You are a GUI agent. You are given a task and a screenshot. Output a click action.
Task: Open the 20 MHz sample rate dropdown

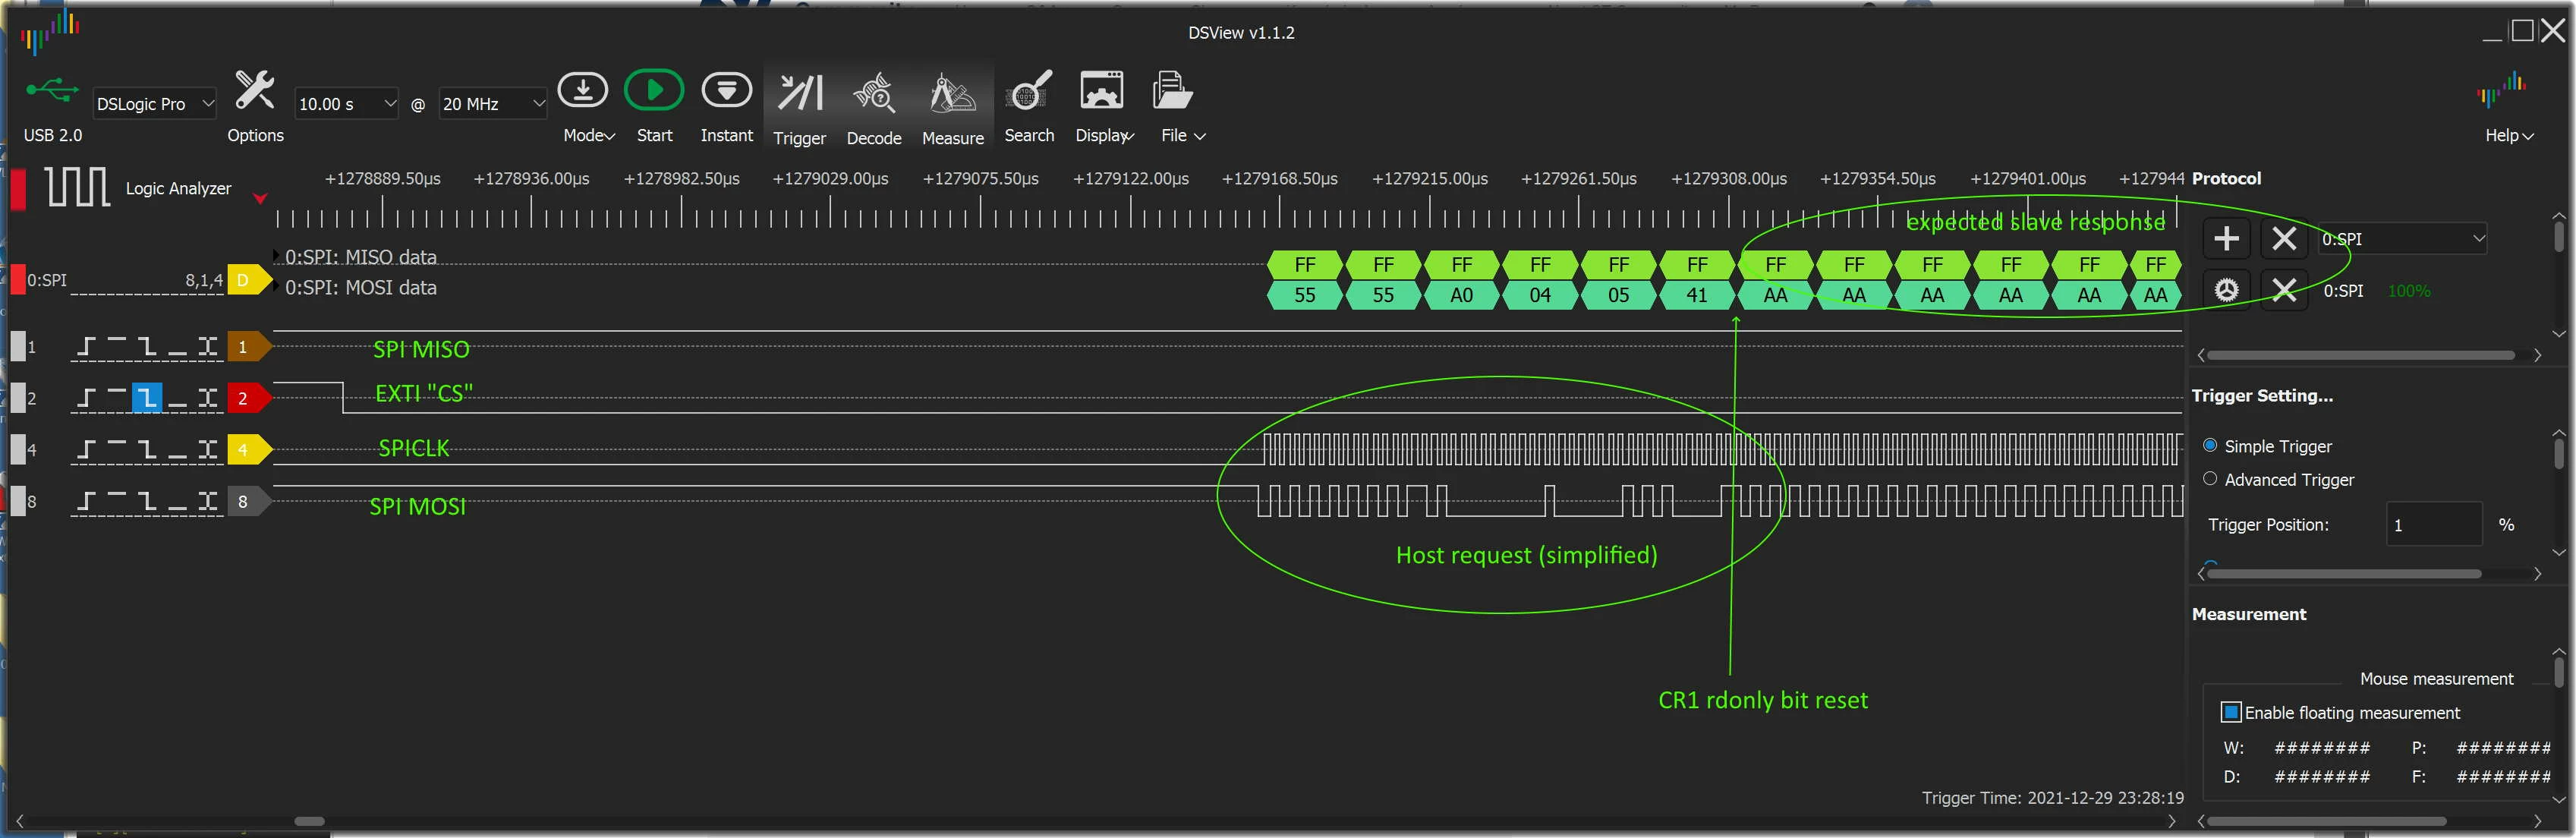[x=493, y=104]
